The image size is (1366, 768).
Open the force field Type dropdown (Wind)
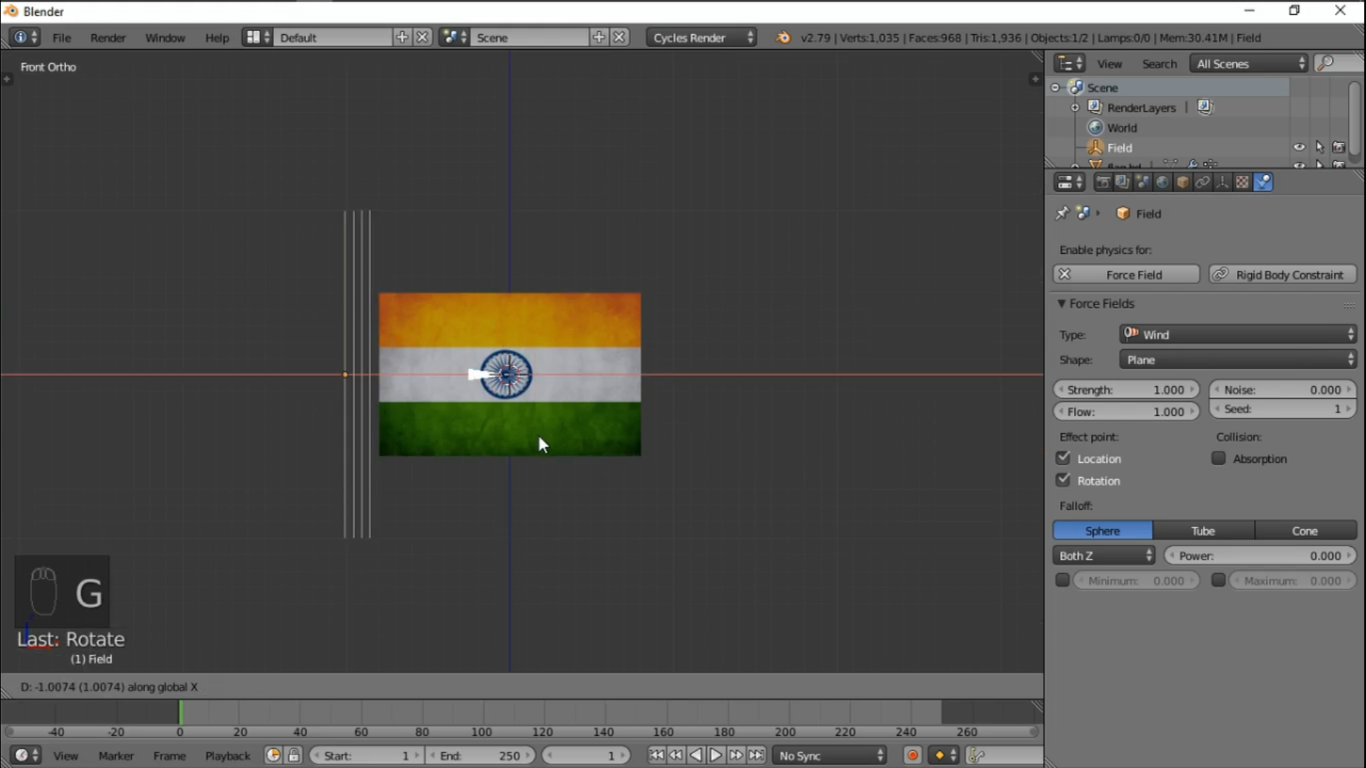click(x=1238, y=334)
